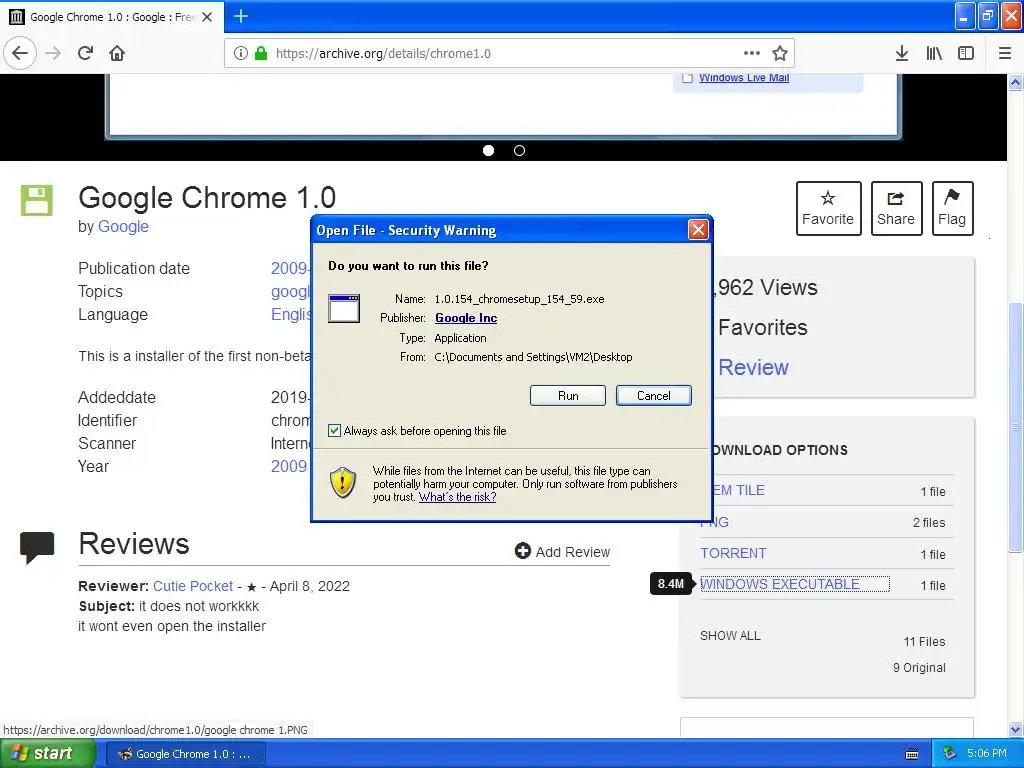Image resolution: width=1024 pixels, height=768 pixels.
Task: Click the 8.4M file size tooltip
Action: pos(671,584)
